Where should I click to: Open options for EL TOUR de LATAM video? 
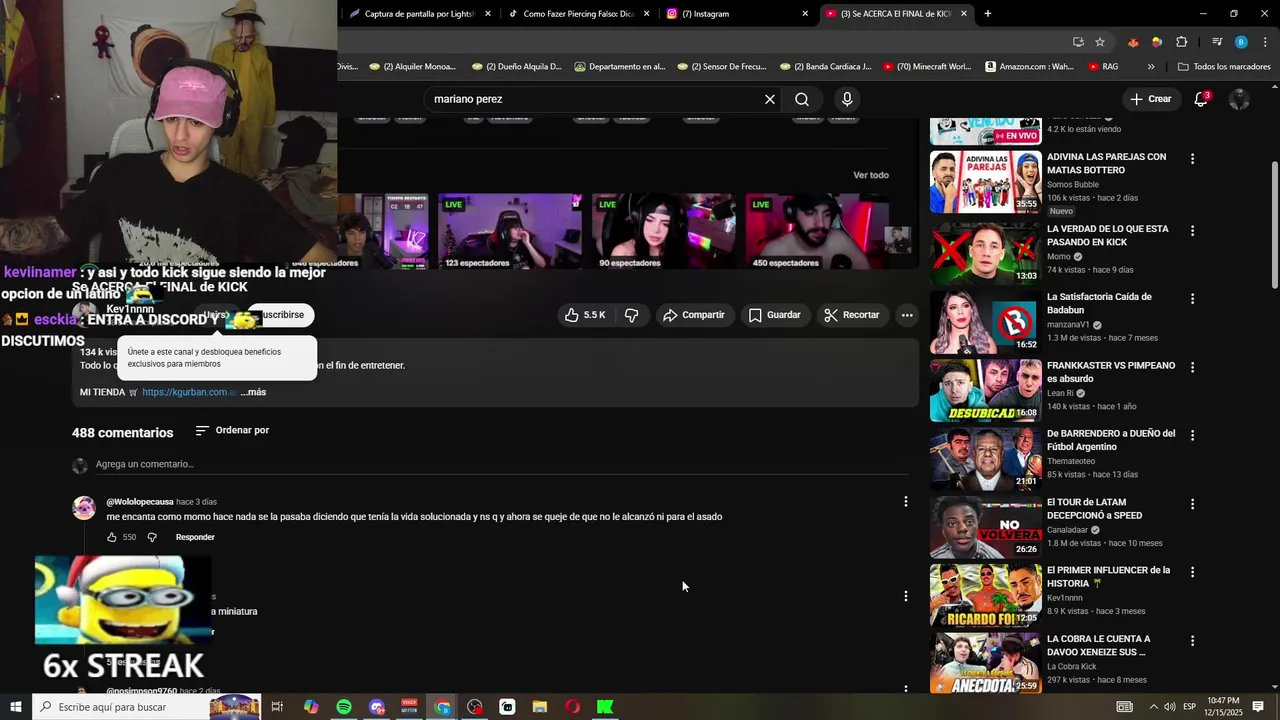click(1192, 504)
